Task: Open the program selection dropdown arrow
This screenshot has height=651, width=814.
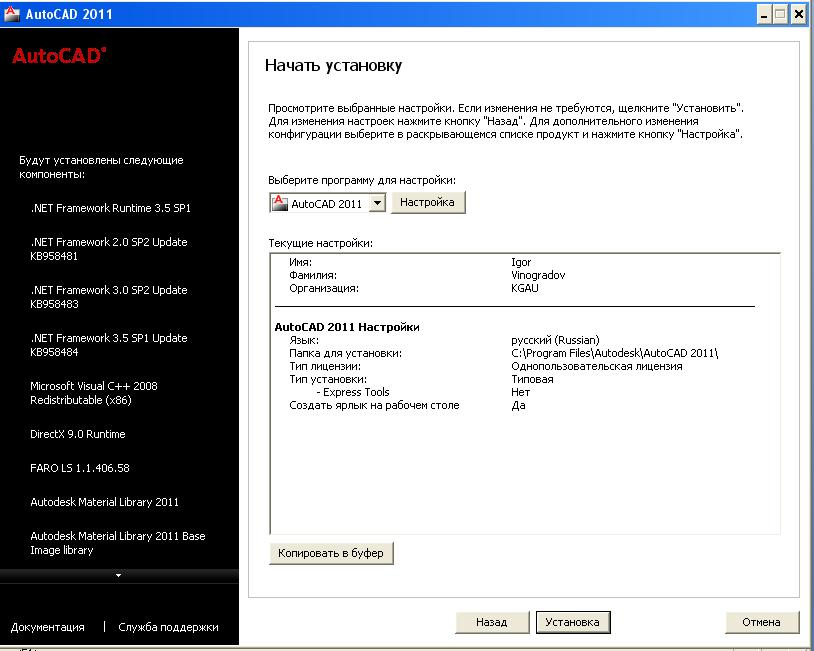Action: (x=378, y=203)
